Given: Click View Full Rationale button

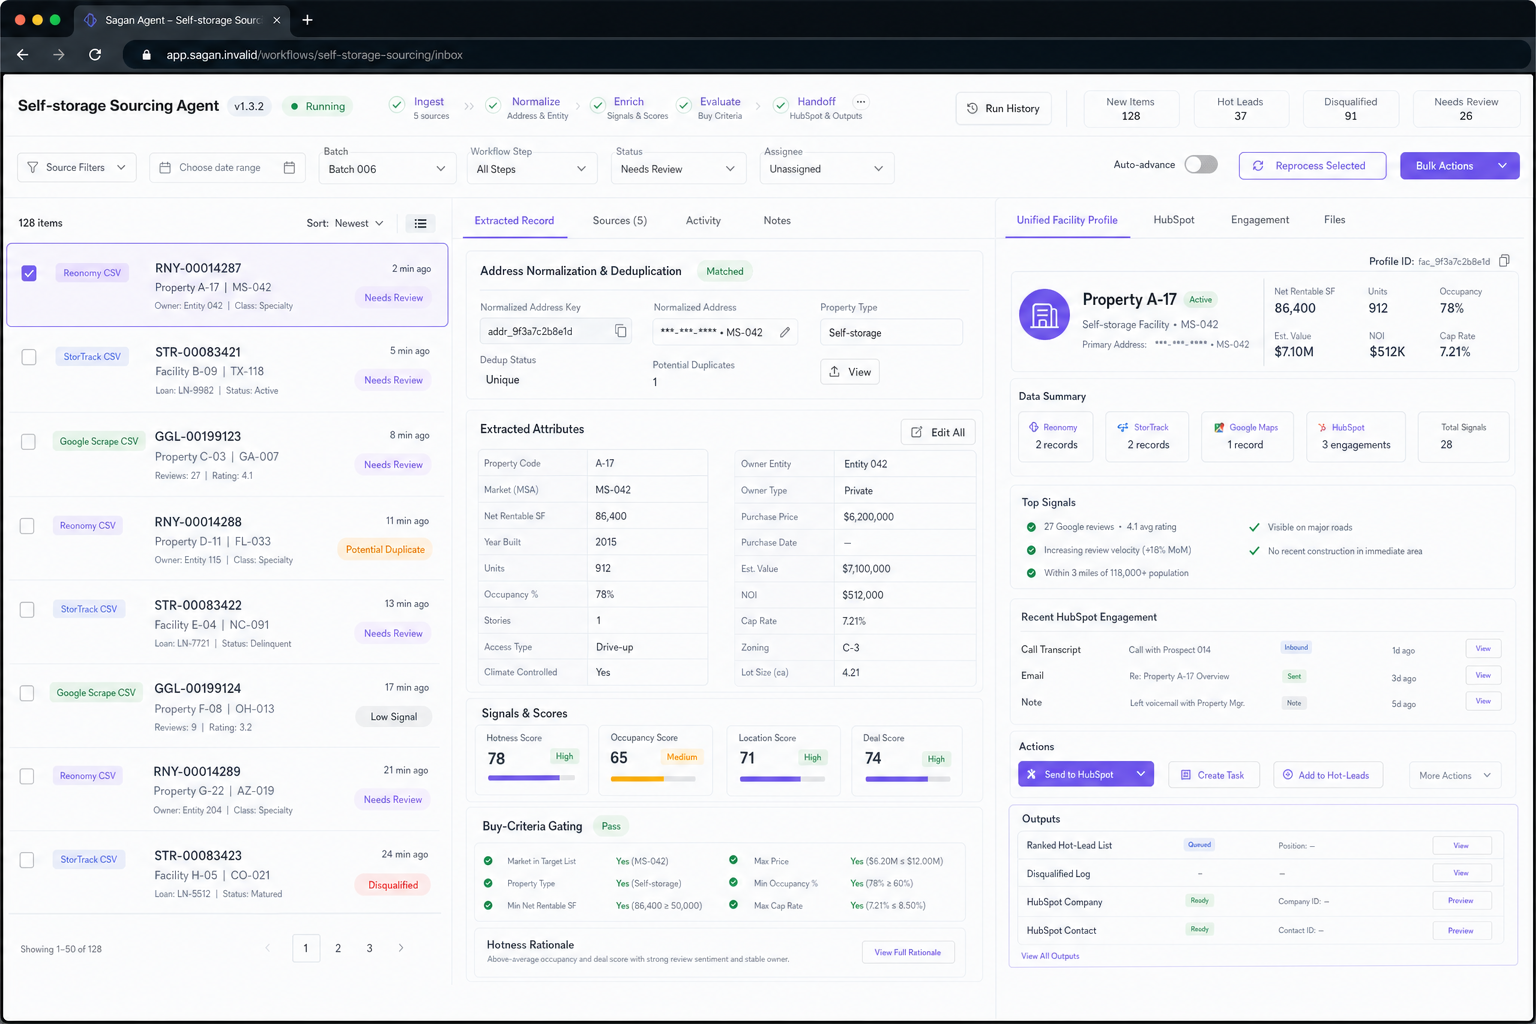Looking at the screenshot, I should click(908, 952).
